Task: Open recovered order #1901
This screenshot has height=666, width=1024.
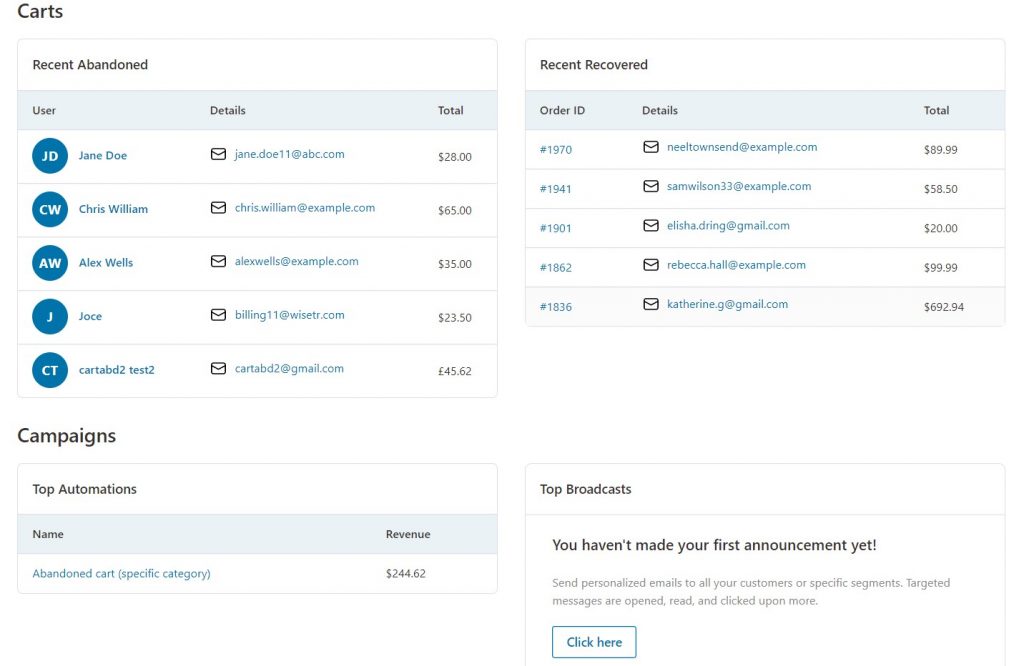Action: pyautogui.click(x=555, y=228)
